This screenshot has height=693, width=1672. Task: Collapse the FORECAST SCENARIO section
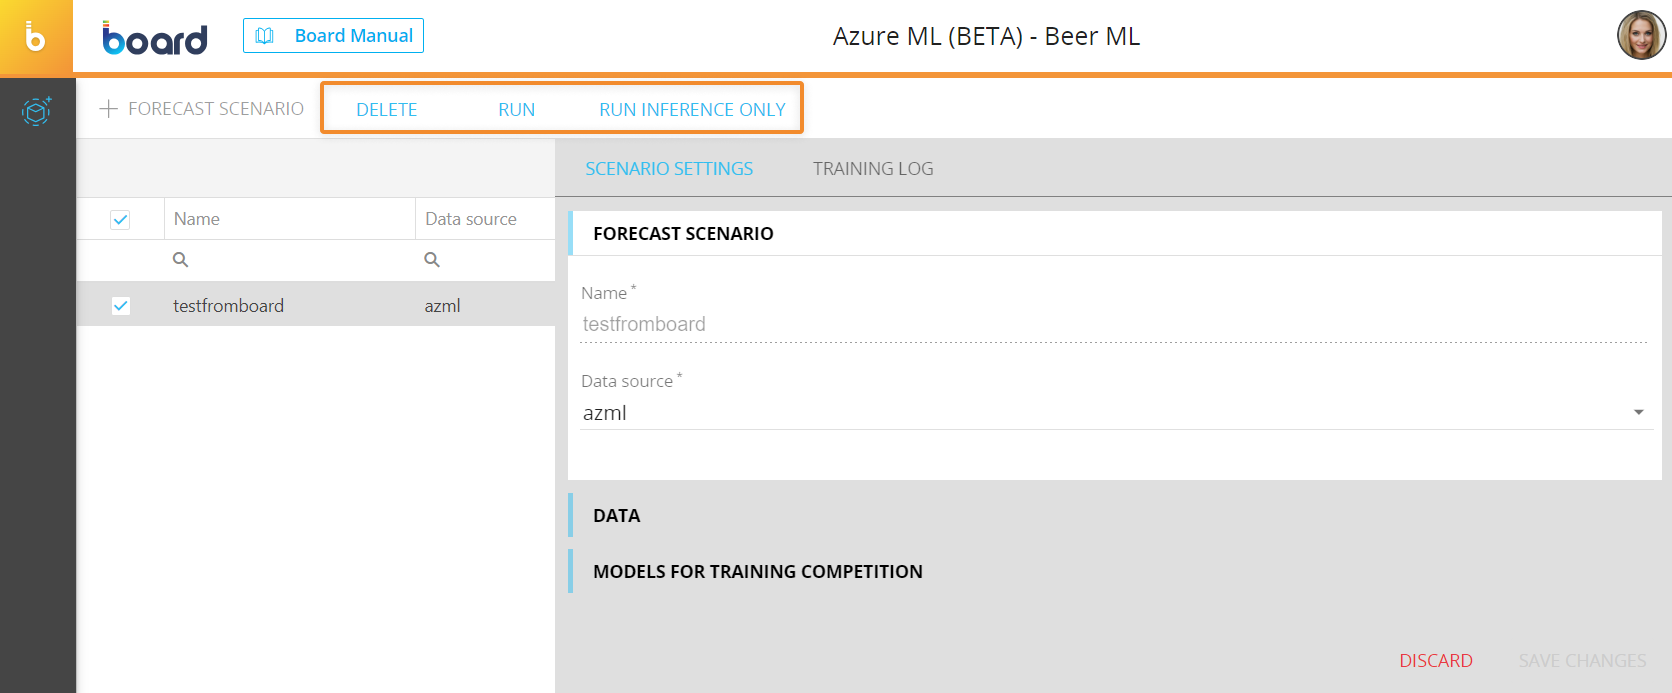pyautogui.click(x=1115, y=234)
